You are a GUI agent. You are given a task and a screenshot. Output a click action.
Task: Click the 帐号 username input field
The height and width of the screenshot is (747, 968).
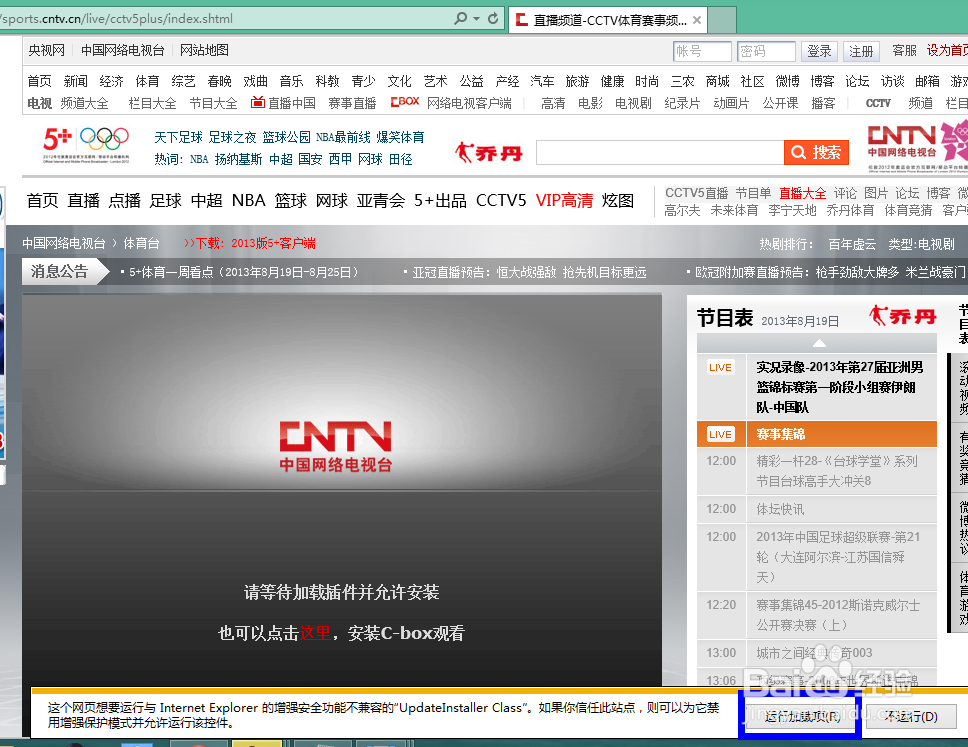coord(702,51)
